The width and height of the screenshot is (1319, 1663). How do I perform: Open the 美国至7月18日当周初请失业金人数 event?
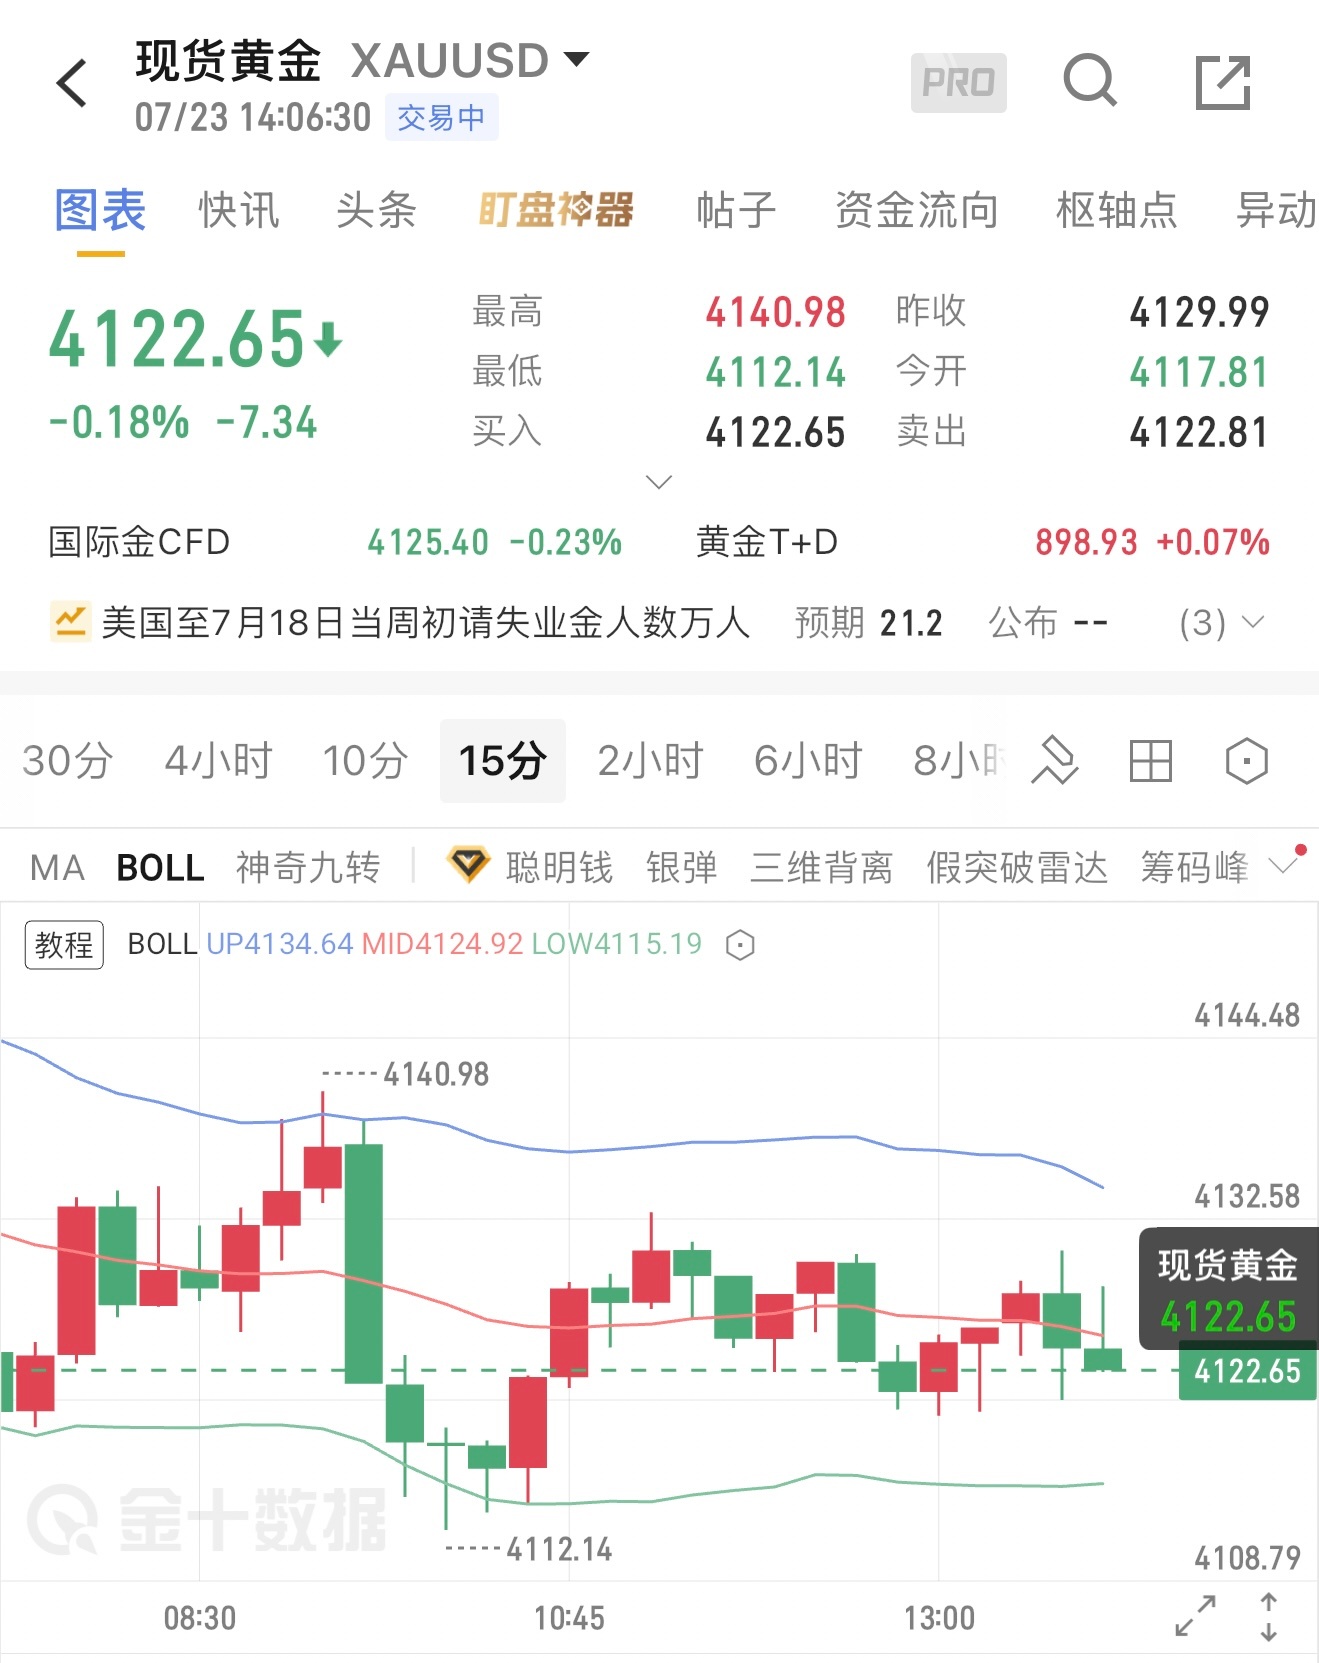coord(425,622)
